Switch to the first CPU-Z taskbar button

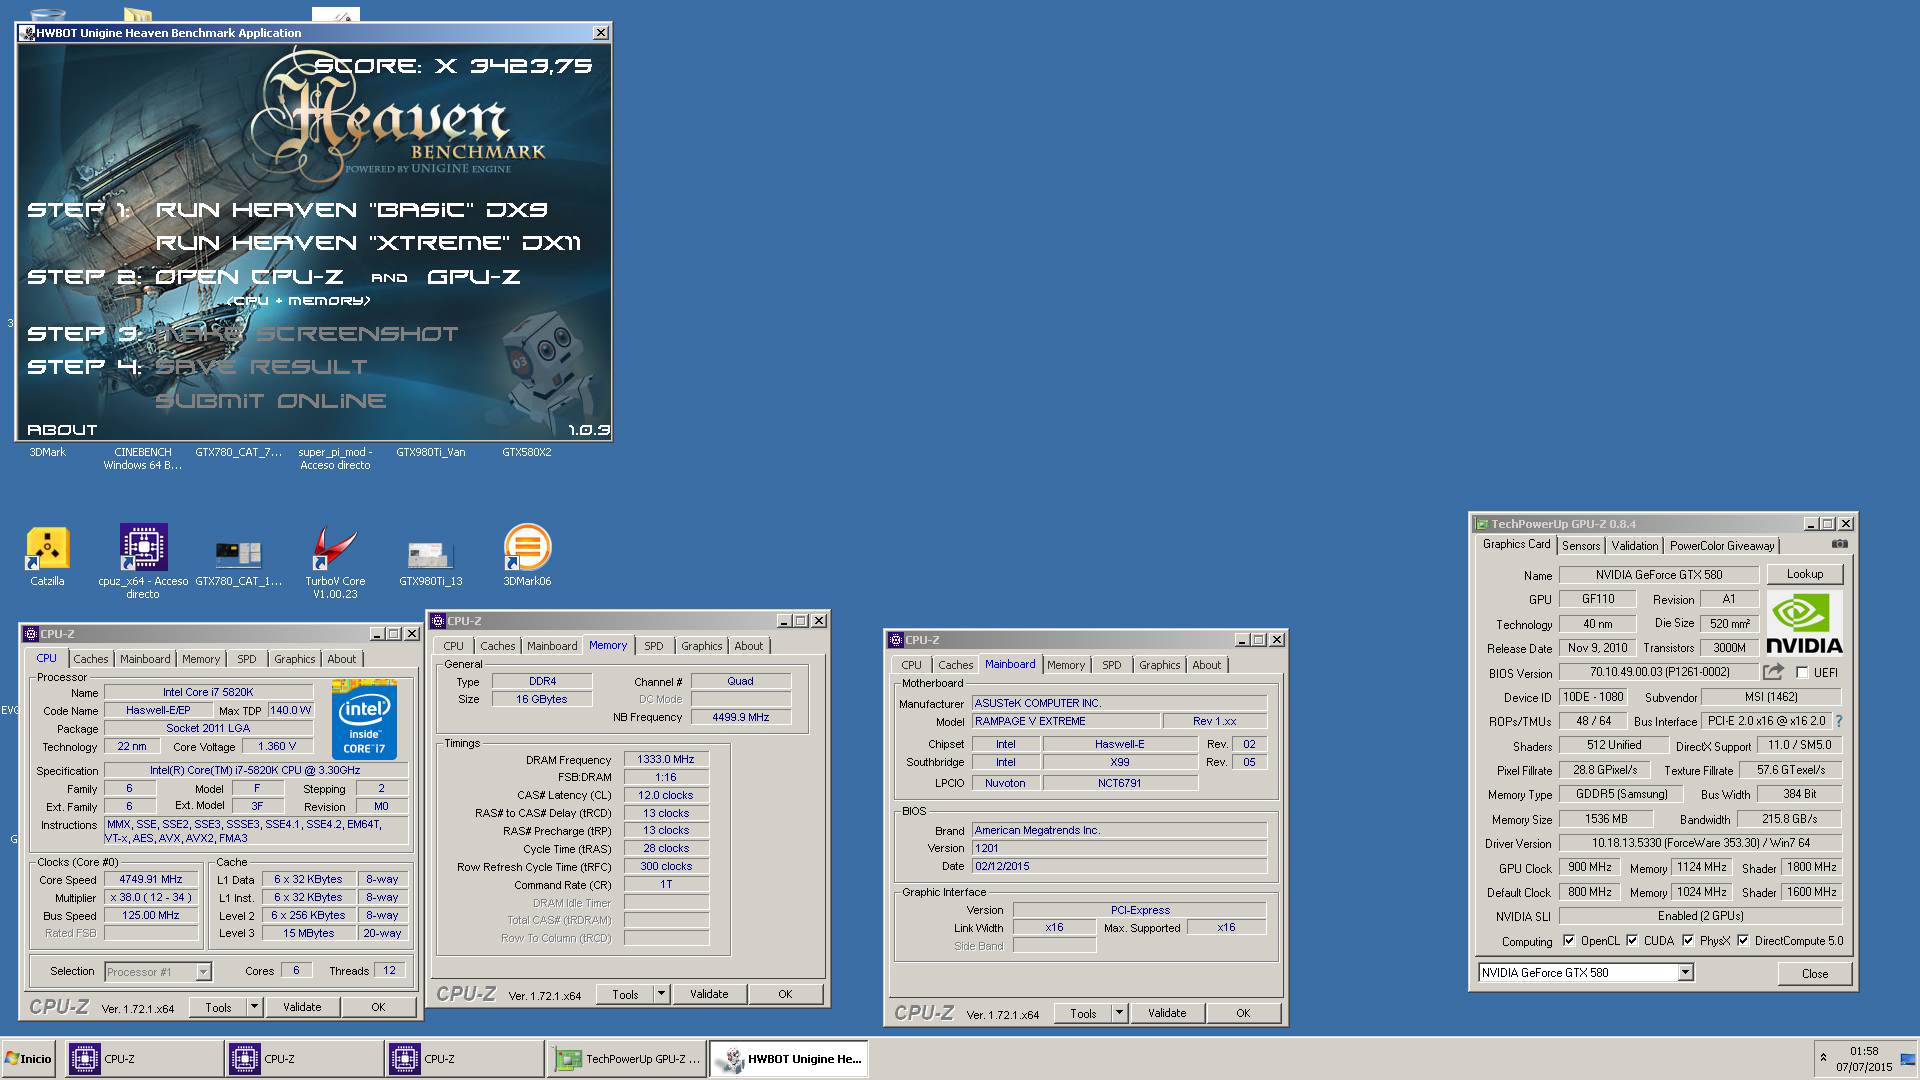point(145,1059)
